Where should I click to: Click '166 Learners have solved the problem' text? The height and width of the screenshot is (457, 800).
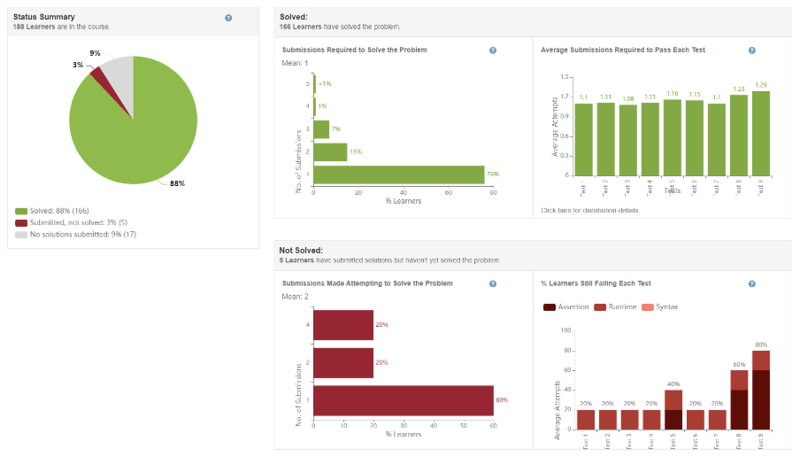[340, 27]
